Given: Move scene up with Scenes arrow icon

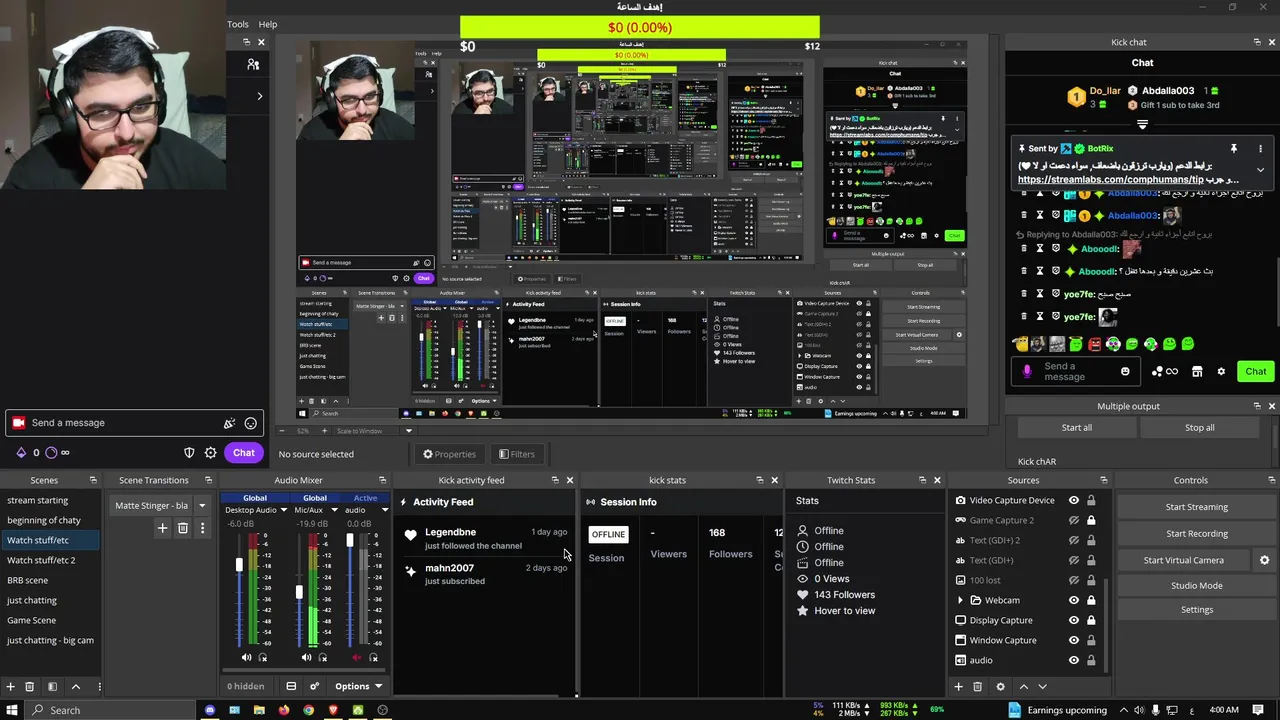Looking at the screenshot, I should click(75, 687).
